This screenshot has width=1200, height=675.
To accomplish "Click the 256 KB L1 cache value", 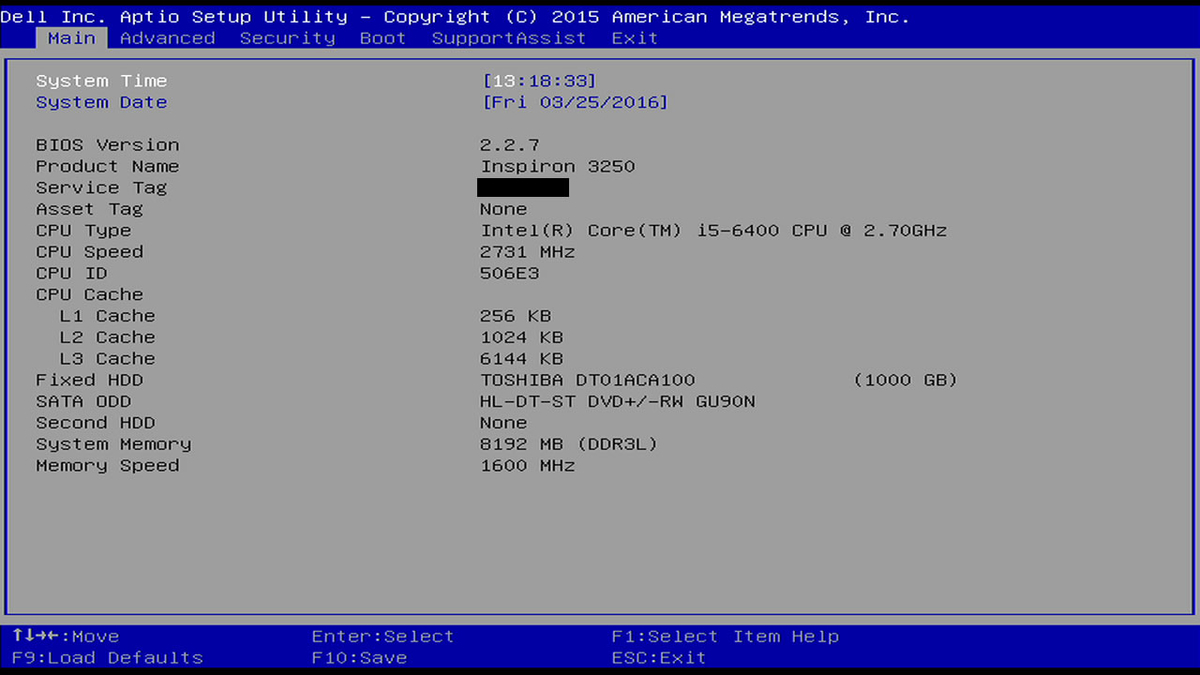I will 516,316.
